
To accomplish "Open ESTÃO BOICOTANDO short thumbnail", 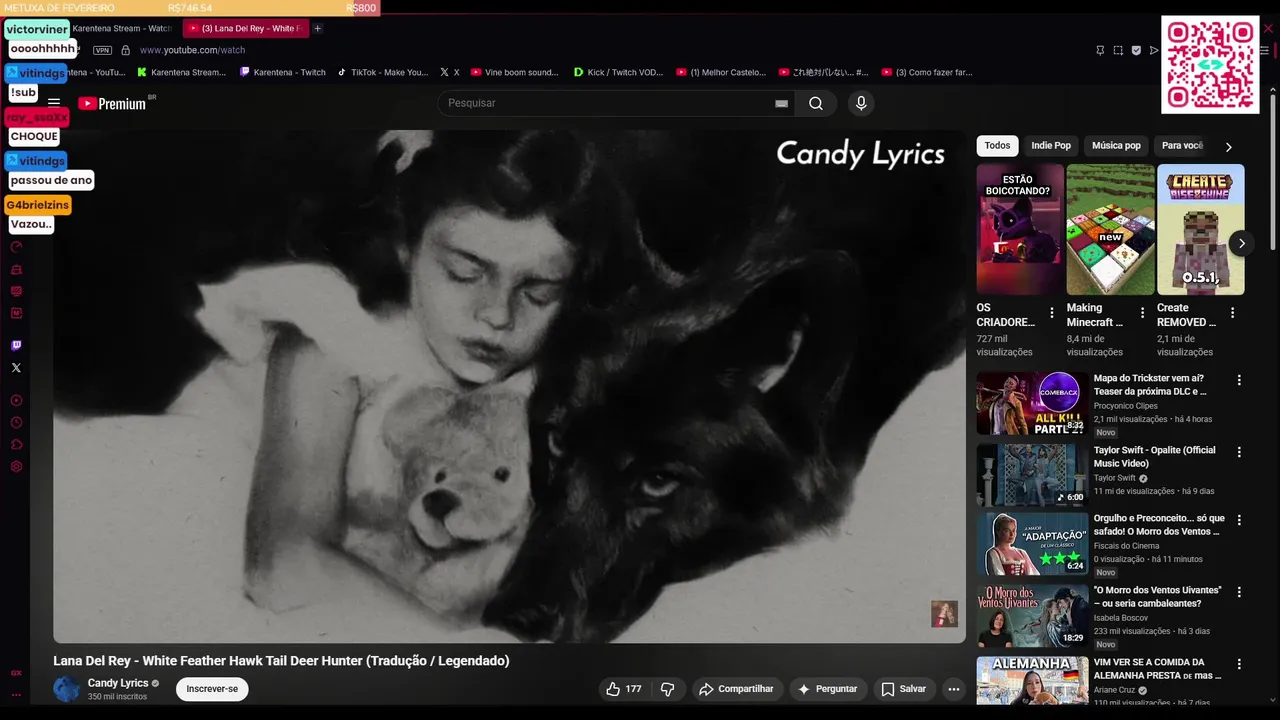I will 1020,229.
